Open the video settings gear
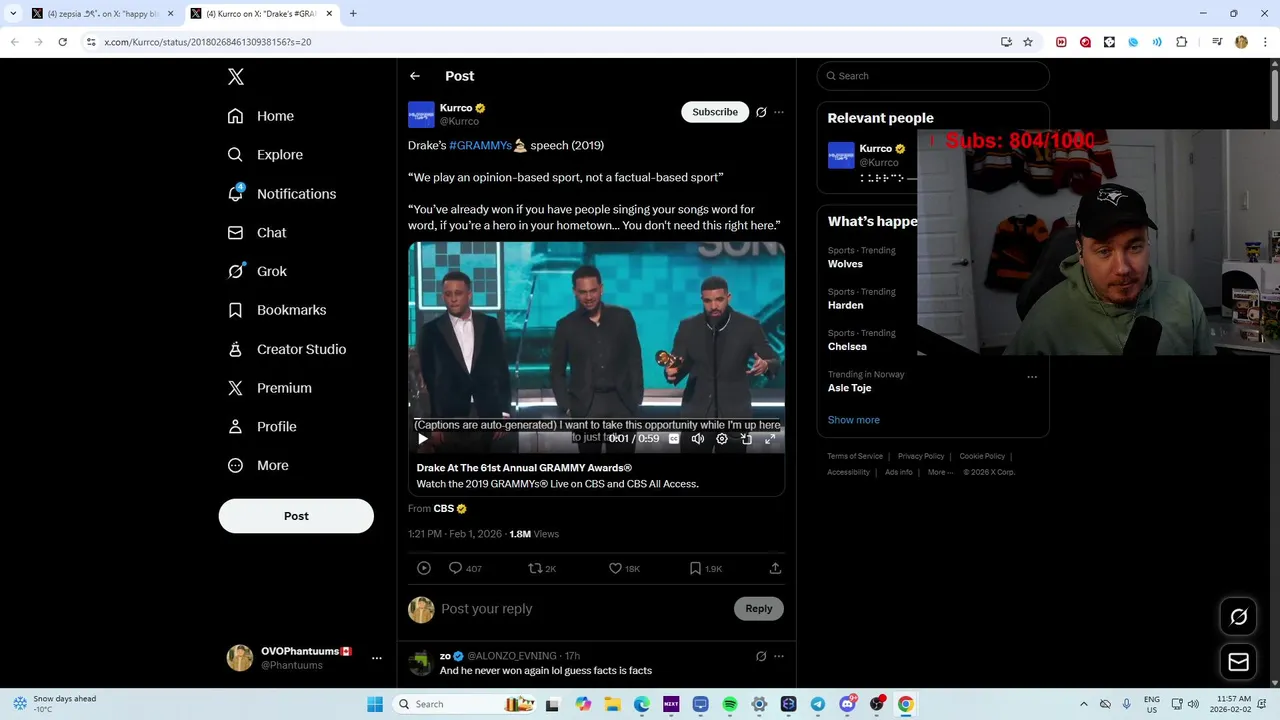The height and width of the screenshot is (720, 1280). point(722,438)
